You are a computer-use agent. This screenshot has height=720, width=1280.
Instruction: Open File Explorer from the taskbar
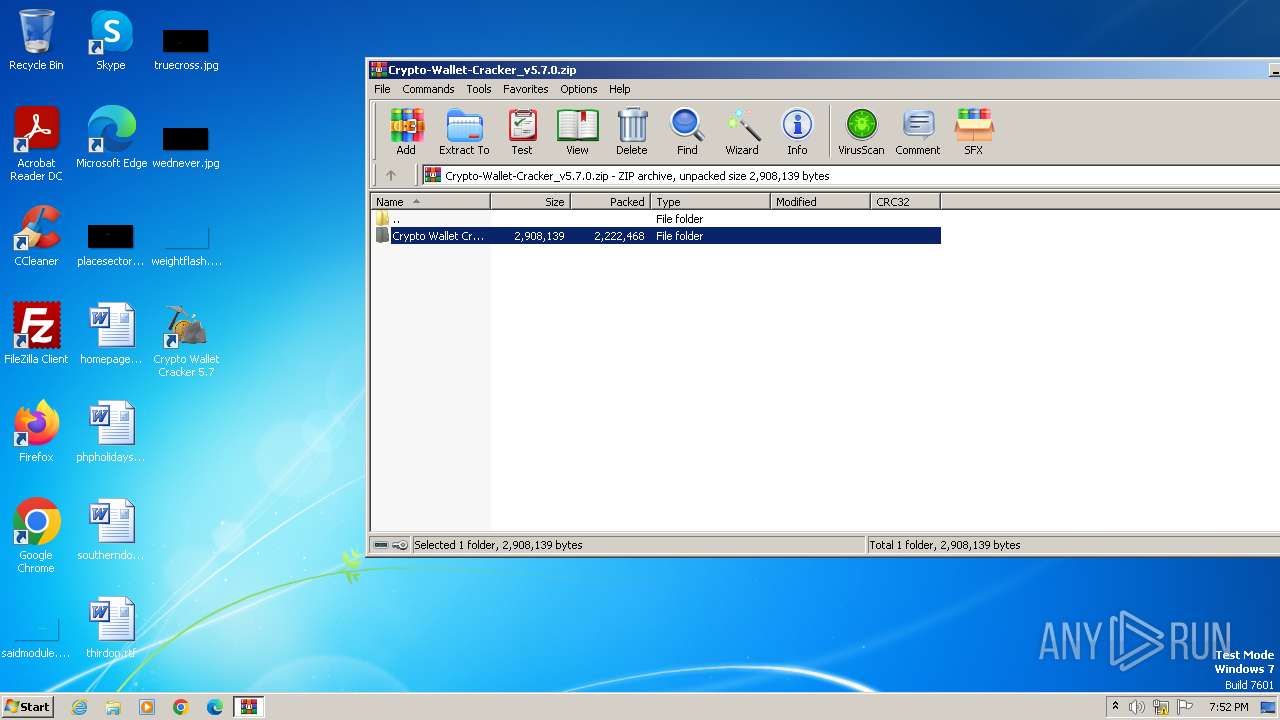click(x=113, y=707)
